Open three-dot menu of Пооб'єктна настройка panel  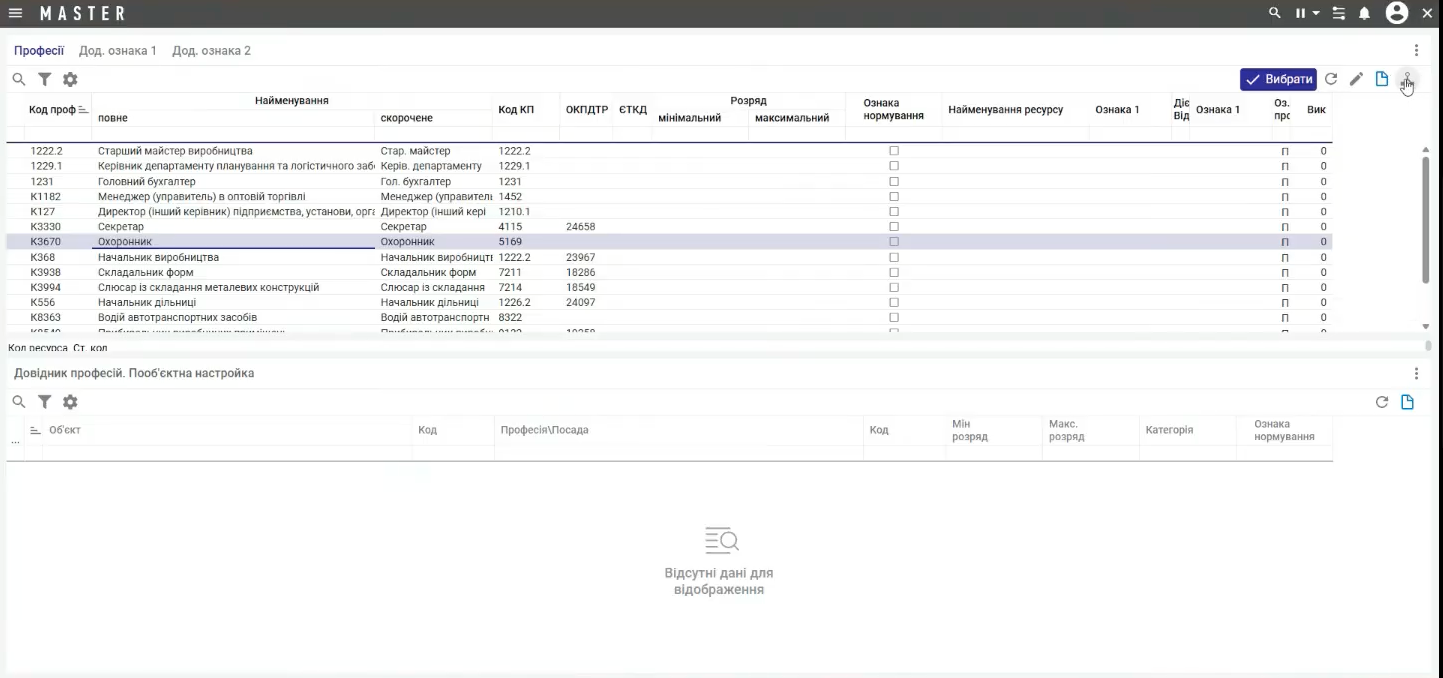1416,373
